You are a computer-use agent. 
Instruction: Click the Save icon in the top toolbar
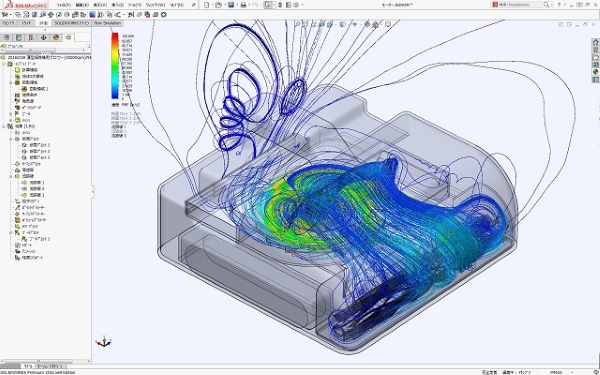(231, 5)
